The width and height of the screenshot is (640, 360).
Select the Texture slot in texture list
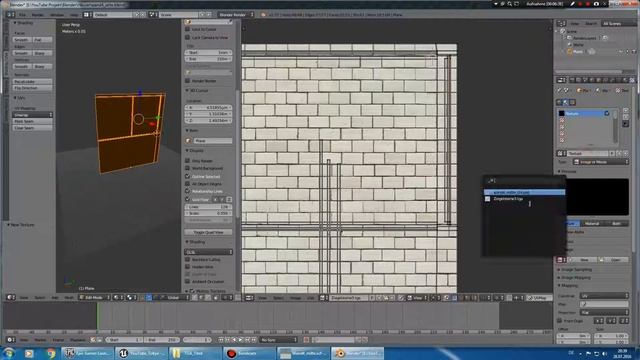coord(584,113)
